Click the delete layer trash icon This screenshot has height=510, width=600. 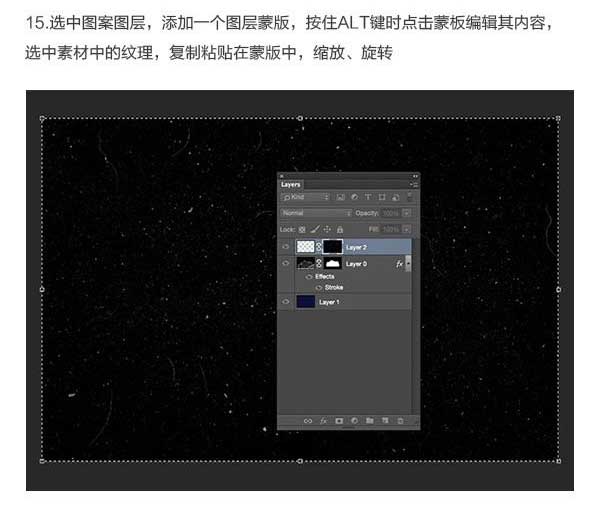pos(400,421)
